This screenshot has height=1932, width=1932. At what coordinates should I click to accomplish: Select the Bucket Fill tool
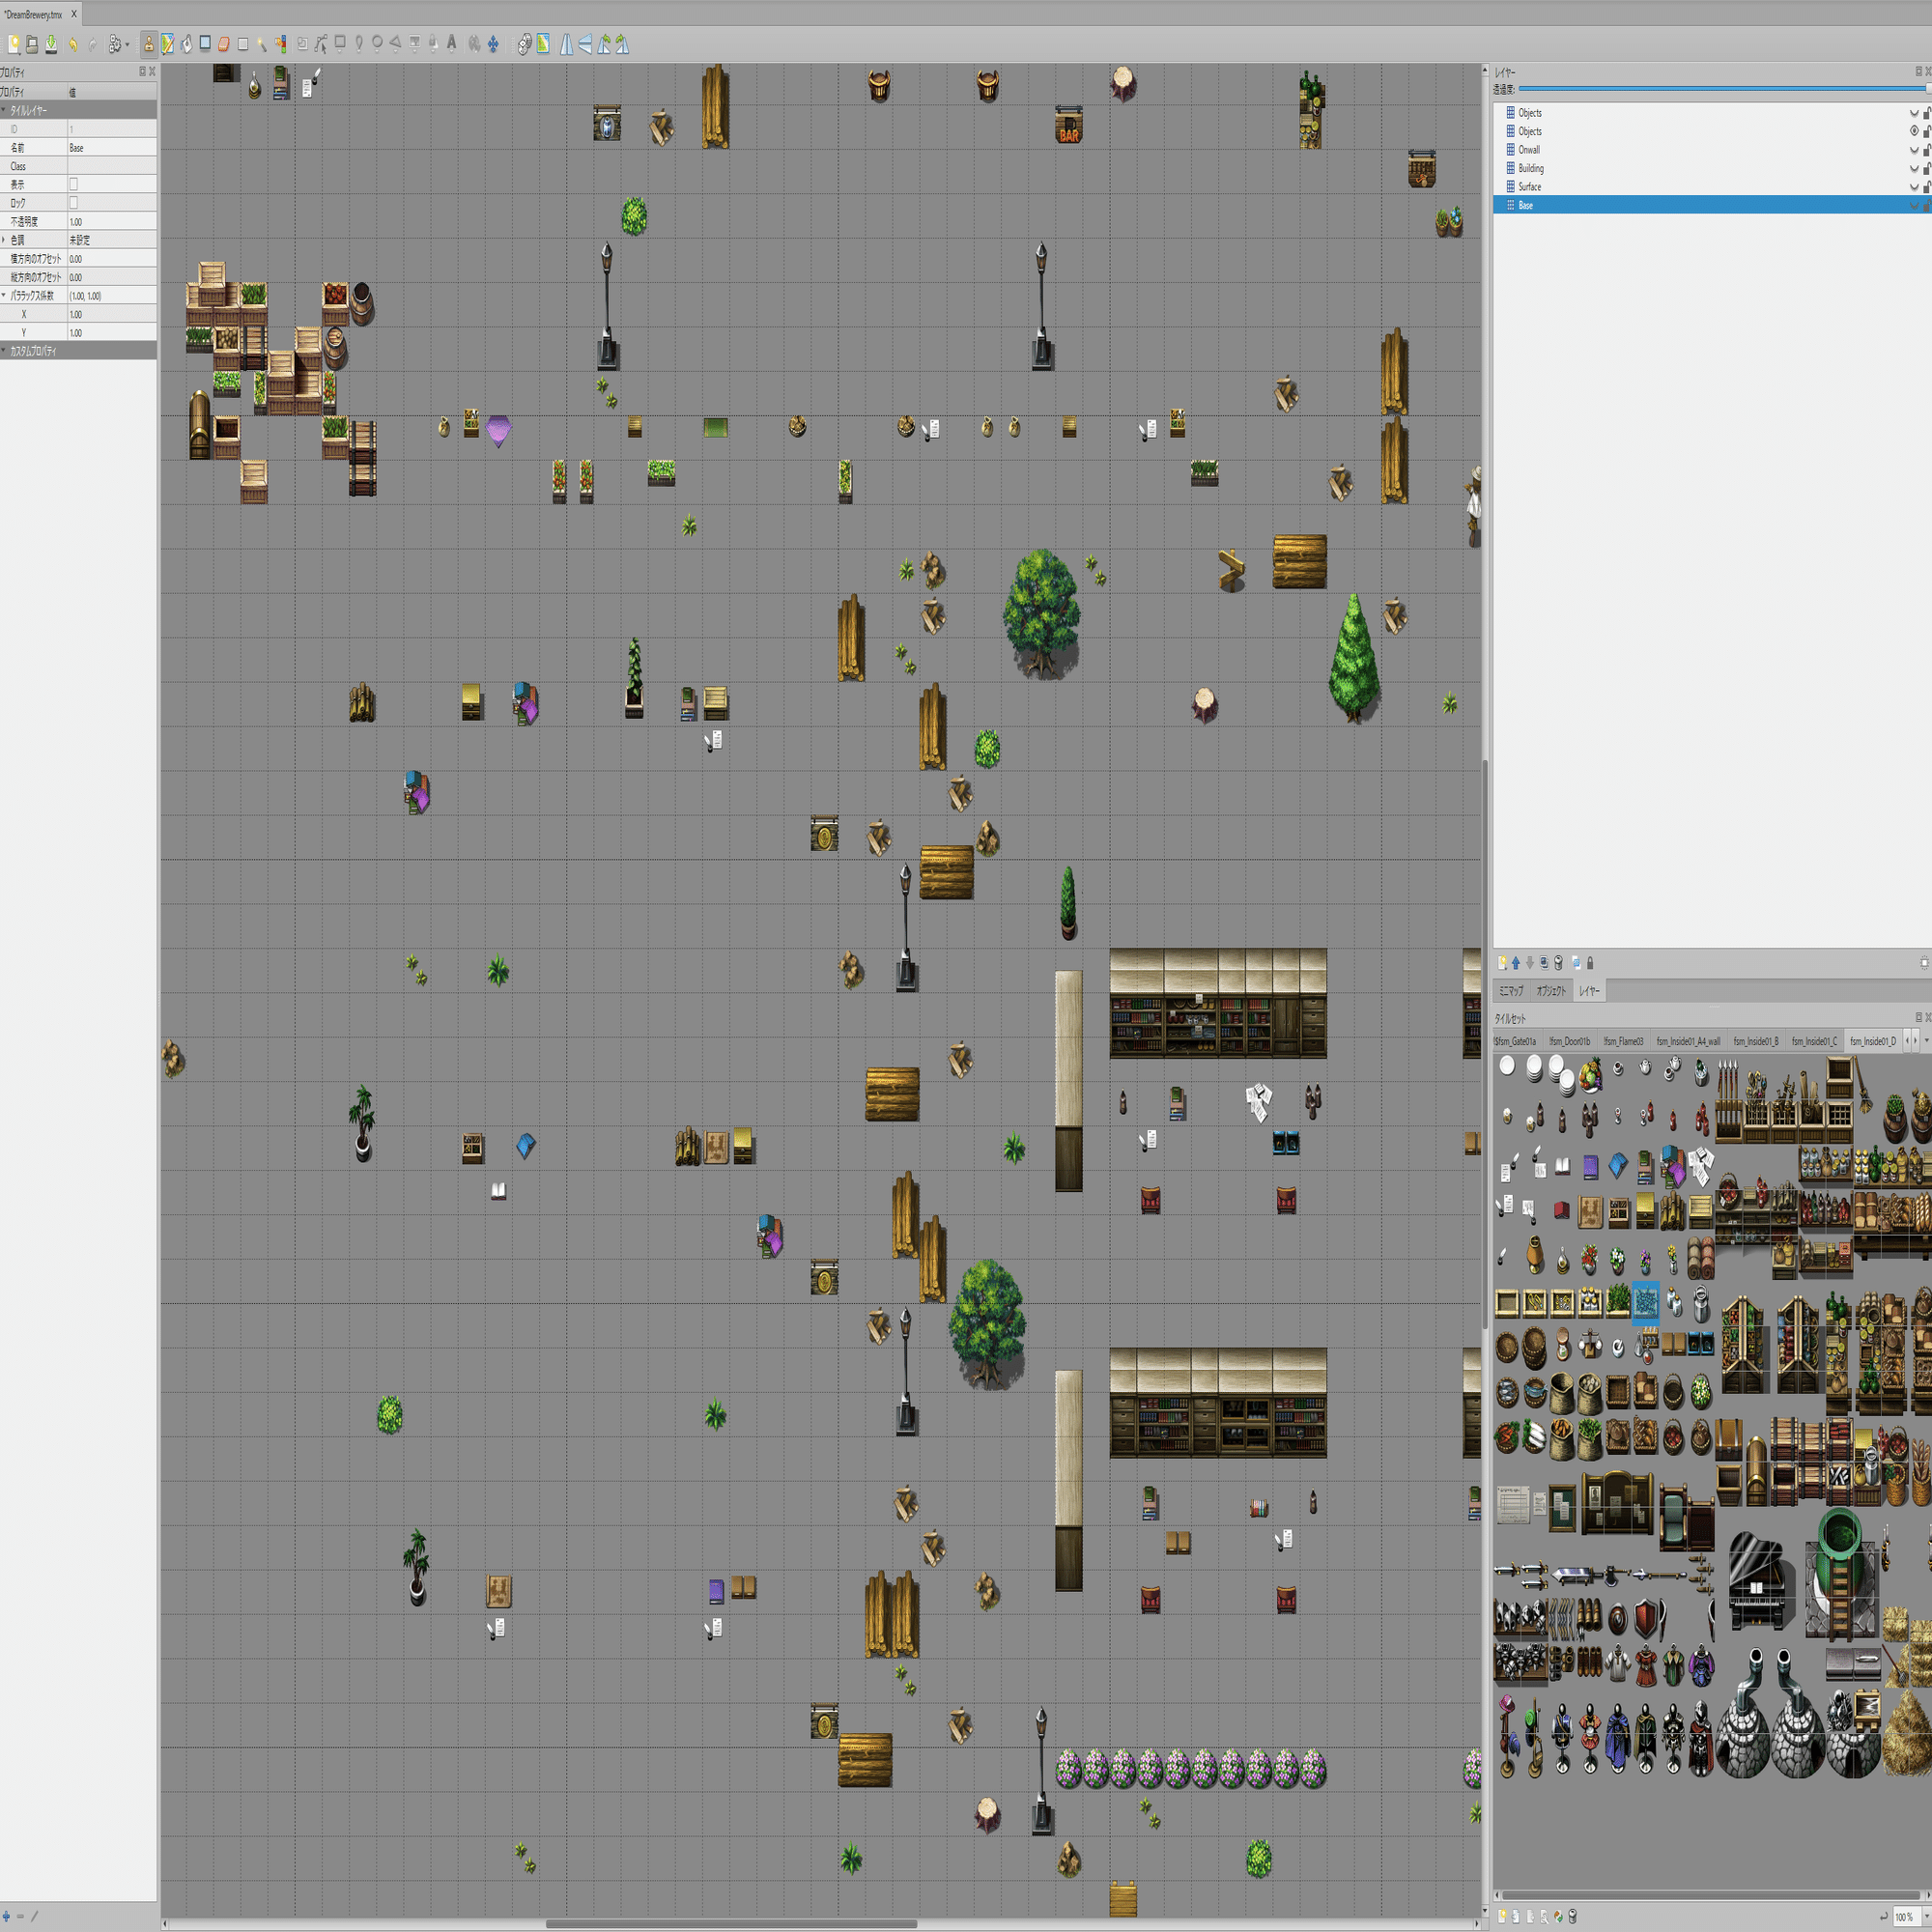tap(187, 44)
